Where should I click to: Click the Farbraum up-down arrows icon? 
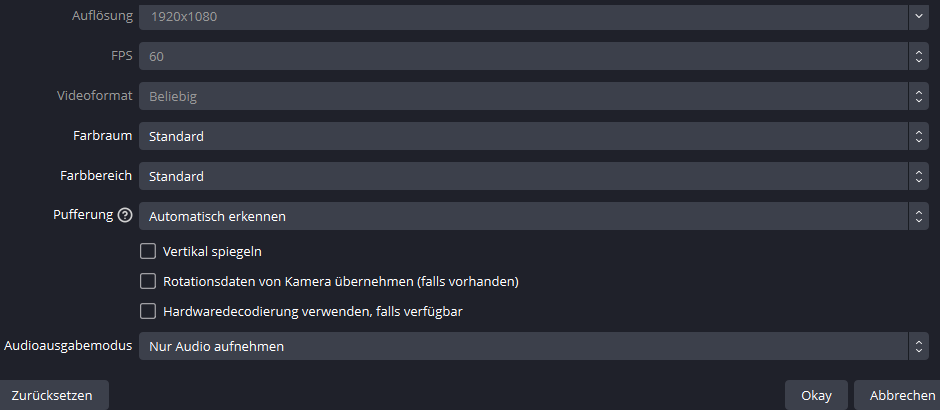918,137
